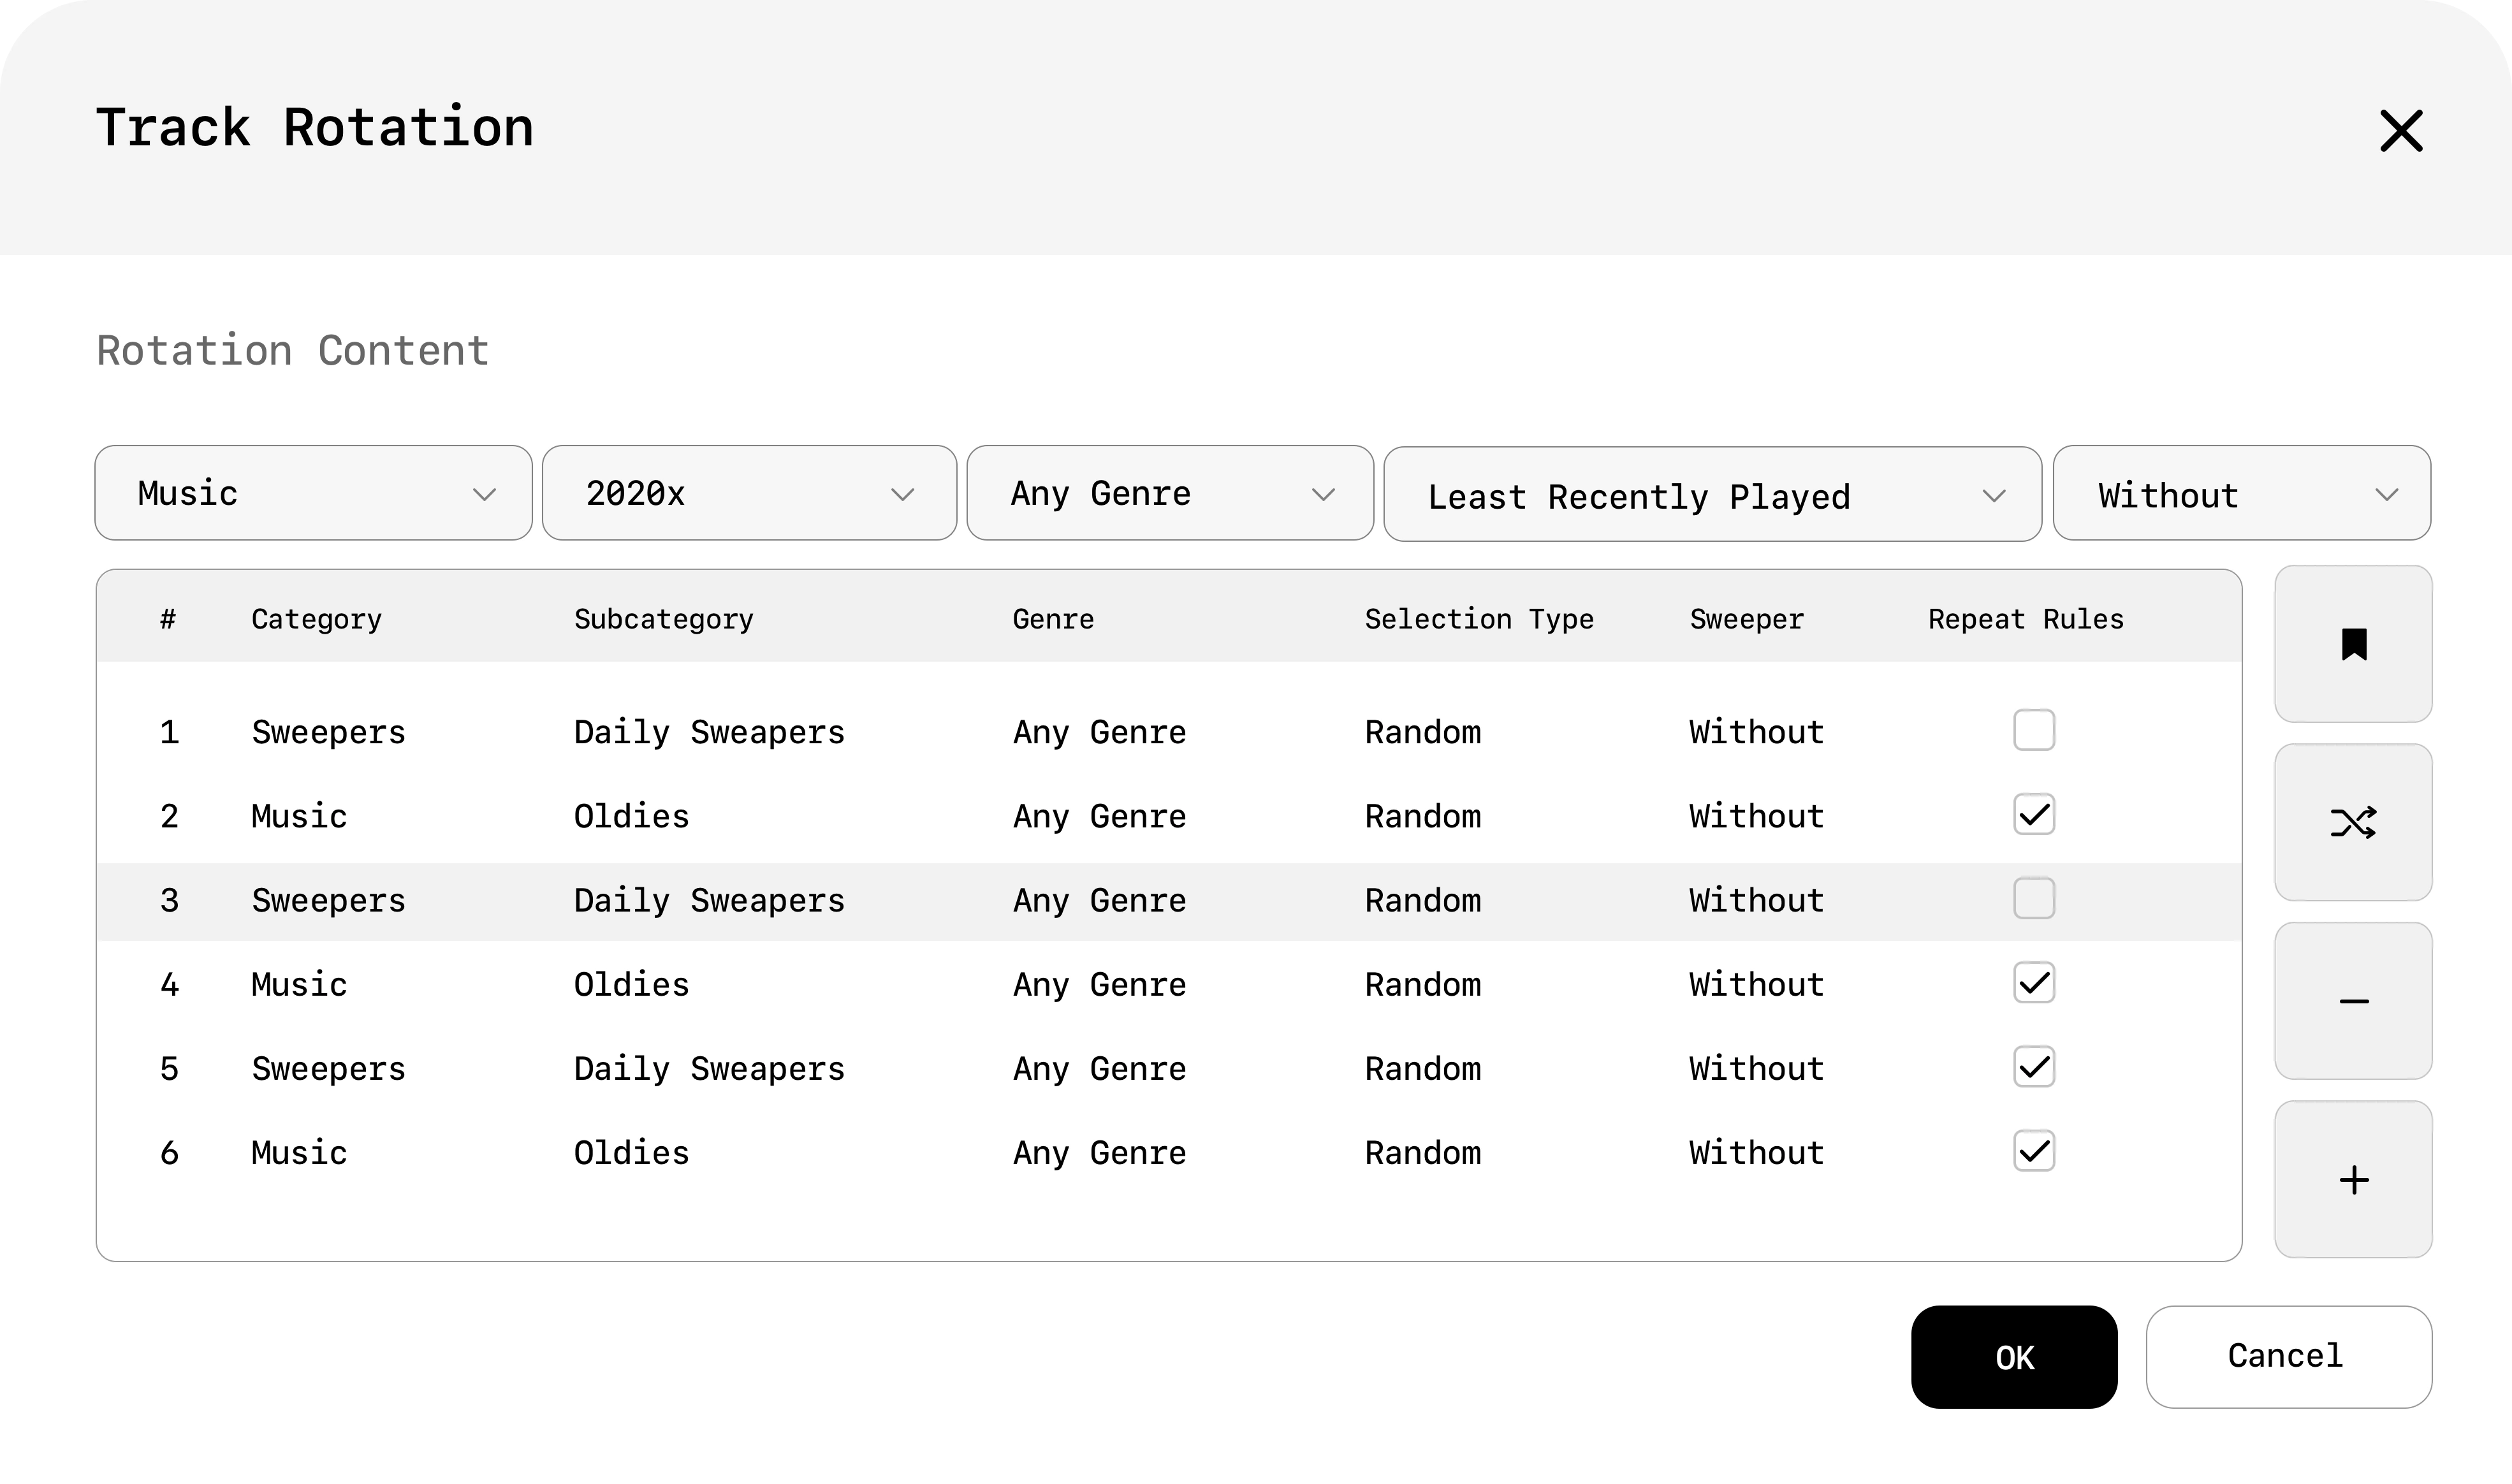Click the minus remove-row button
Viewport: 2512px width, 1484px height.
(2353, 1001)
